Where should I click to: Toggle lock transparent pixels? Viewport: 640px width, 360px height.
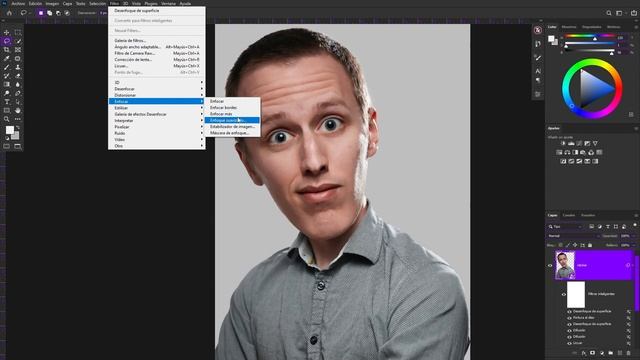click(x=560, y=245)
